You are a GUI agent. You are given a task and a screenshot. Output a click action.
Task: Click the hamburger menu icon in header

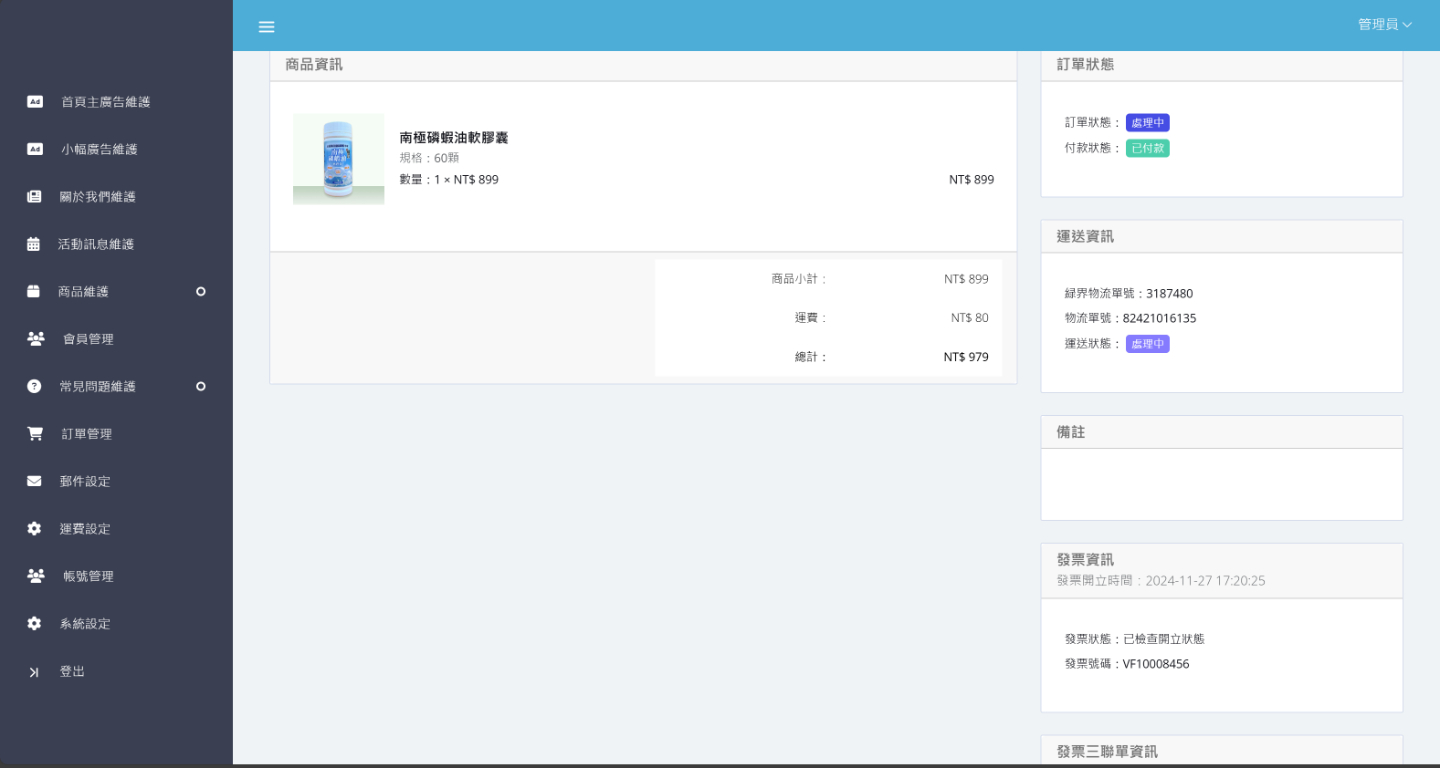click(266, 27)
